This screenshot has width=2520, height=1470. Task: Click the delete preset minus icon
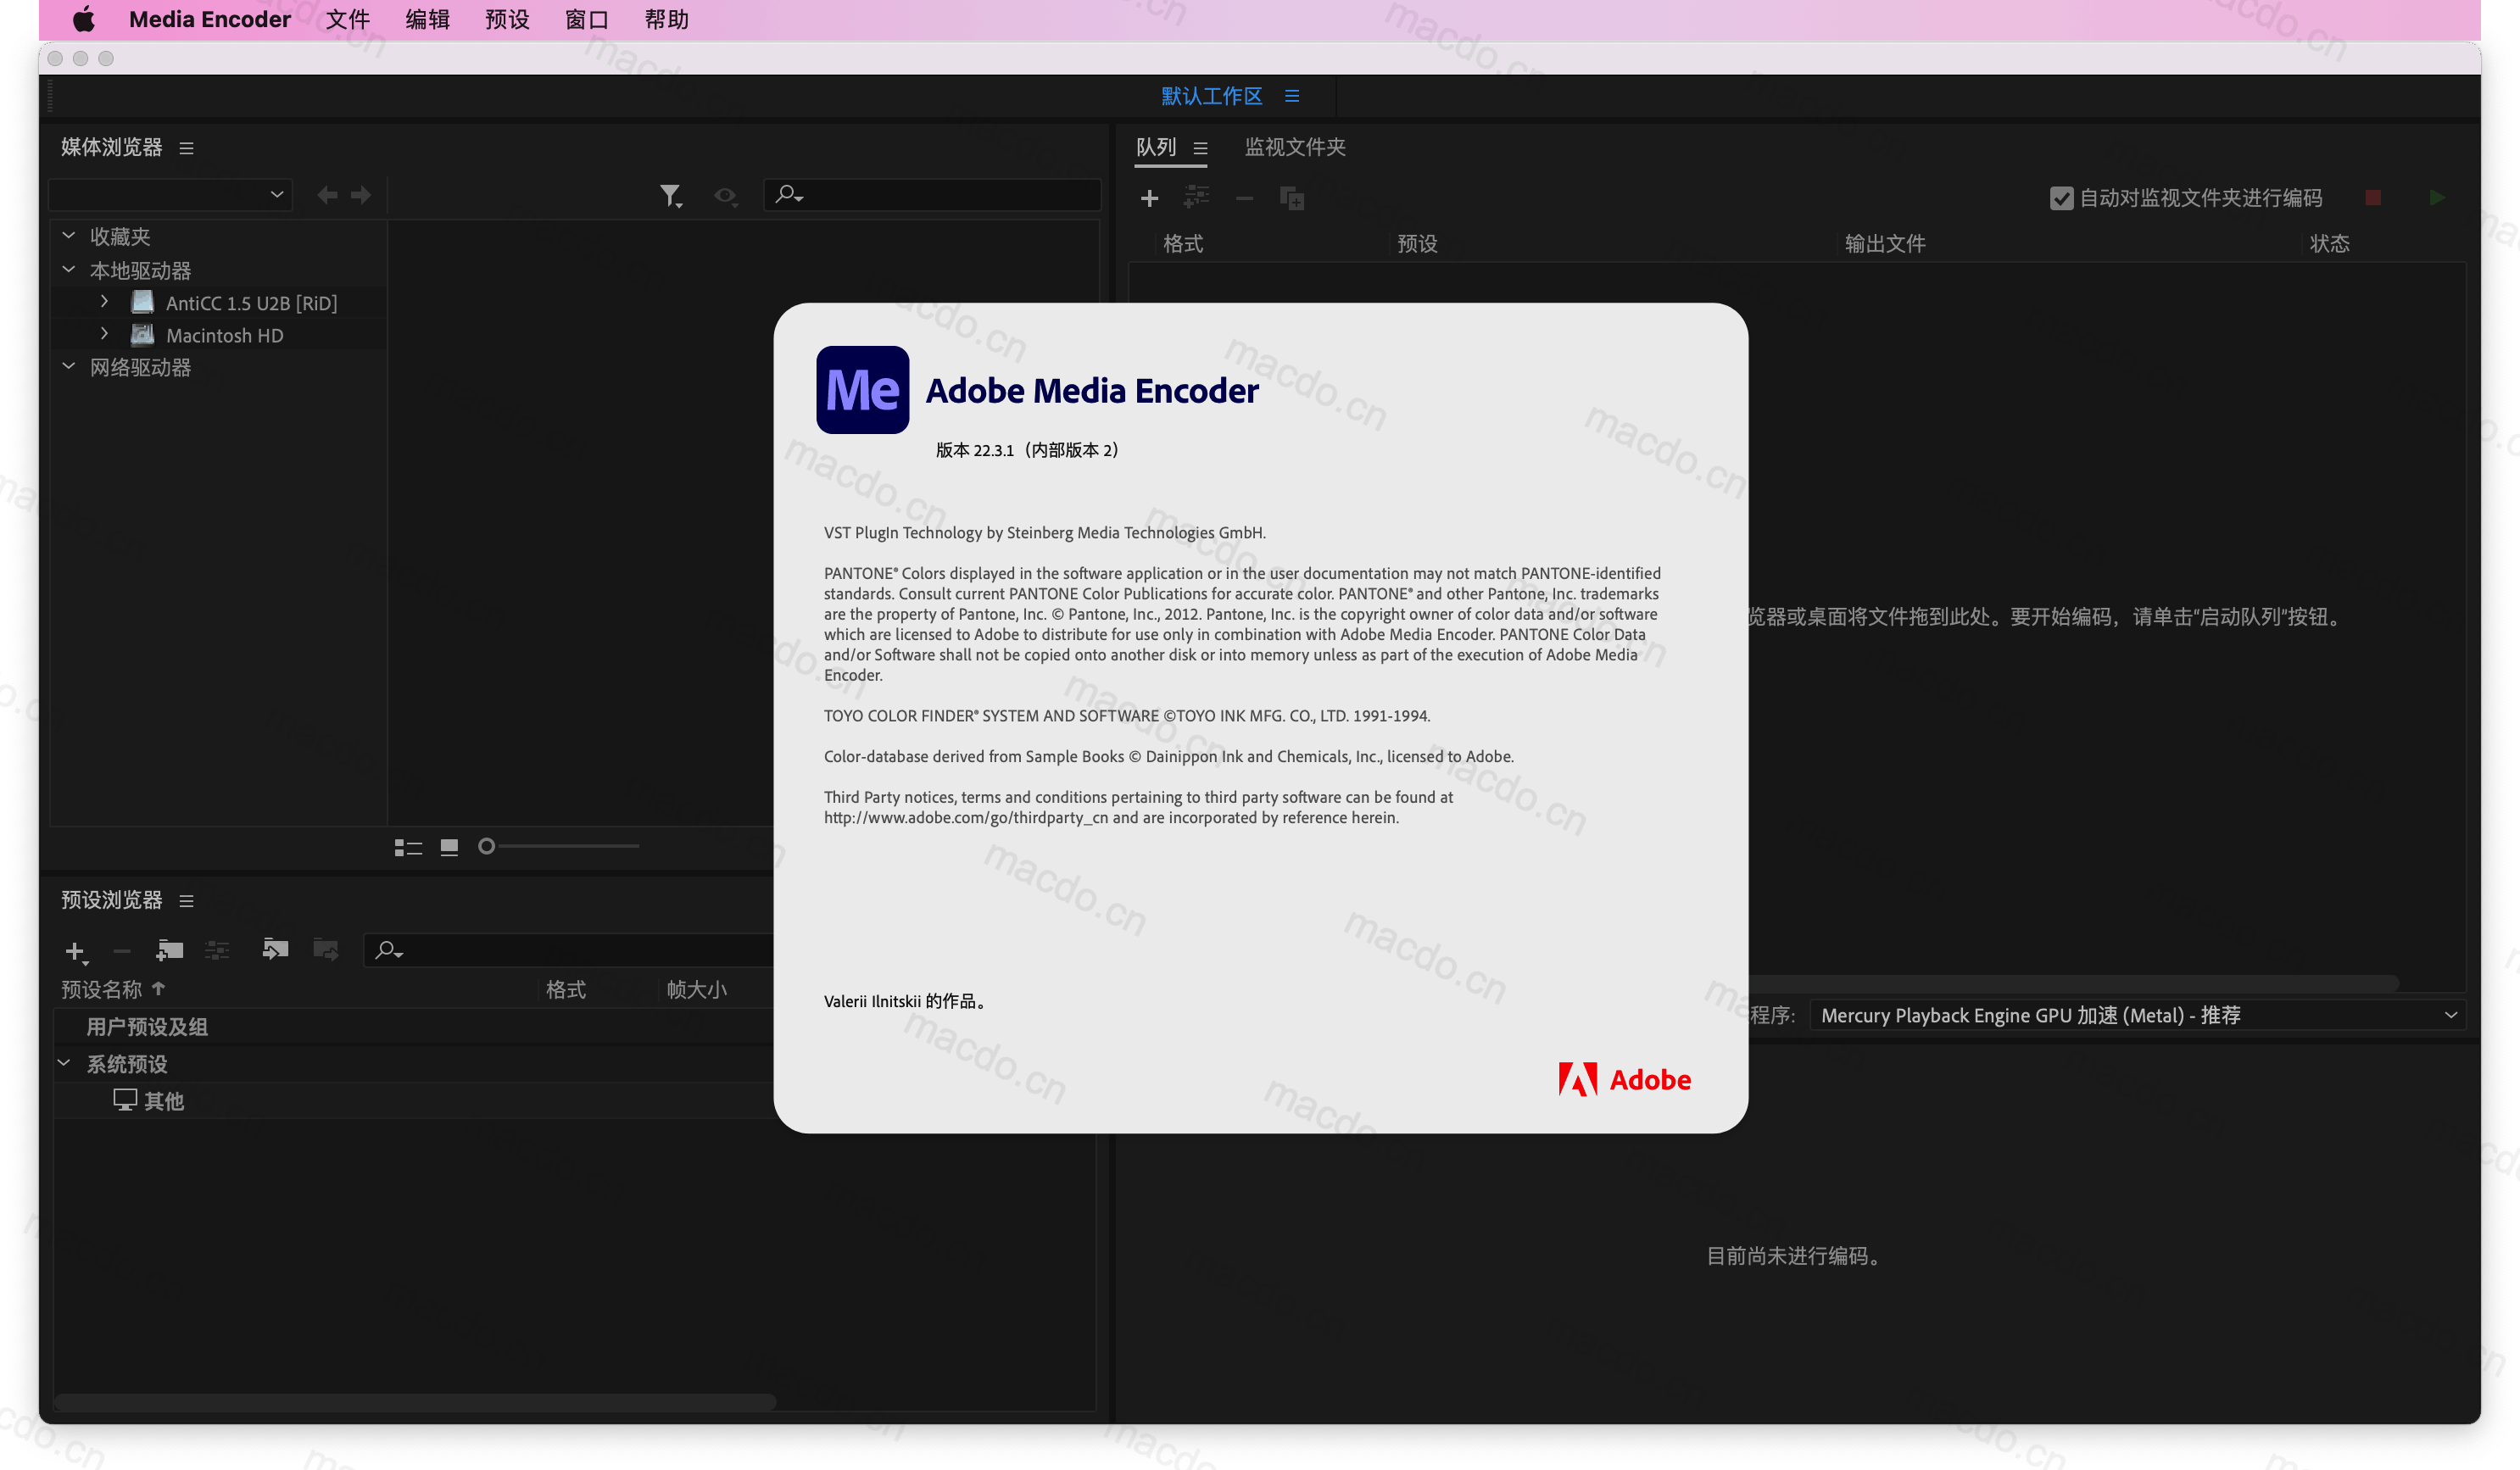pyautogui.click(x=122, y=950)
